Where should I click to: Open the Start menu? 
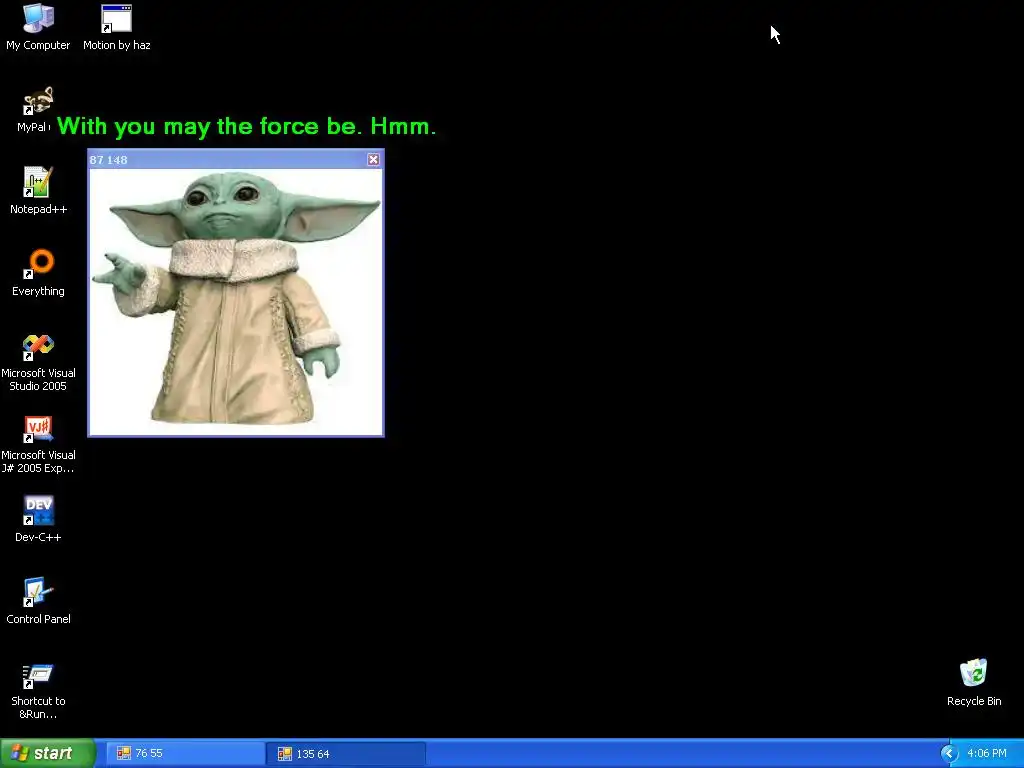pyautogui.click(x=48, y=753)
